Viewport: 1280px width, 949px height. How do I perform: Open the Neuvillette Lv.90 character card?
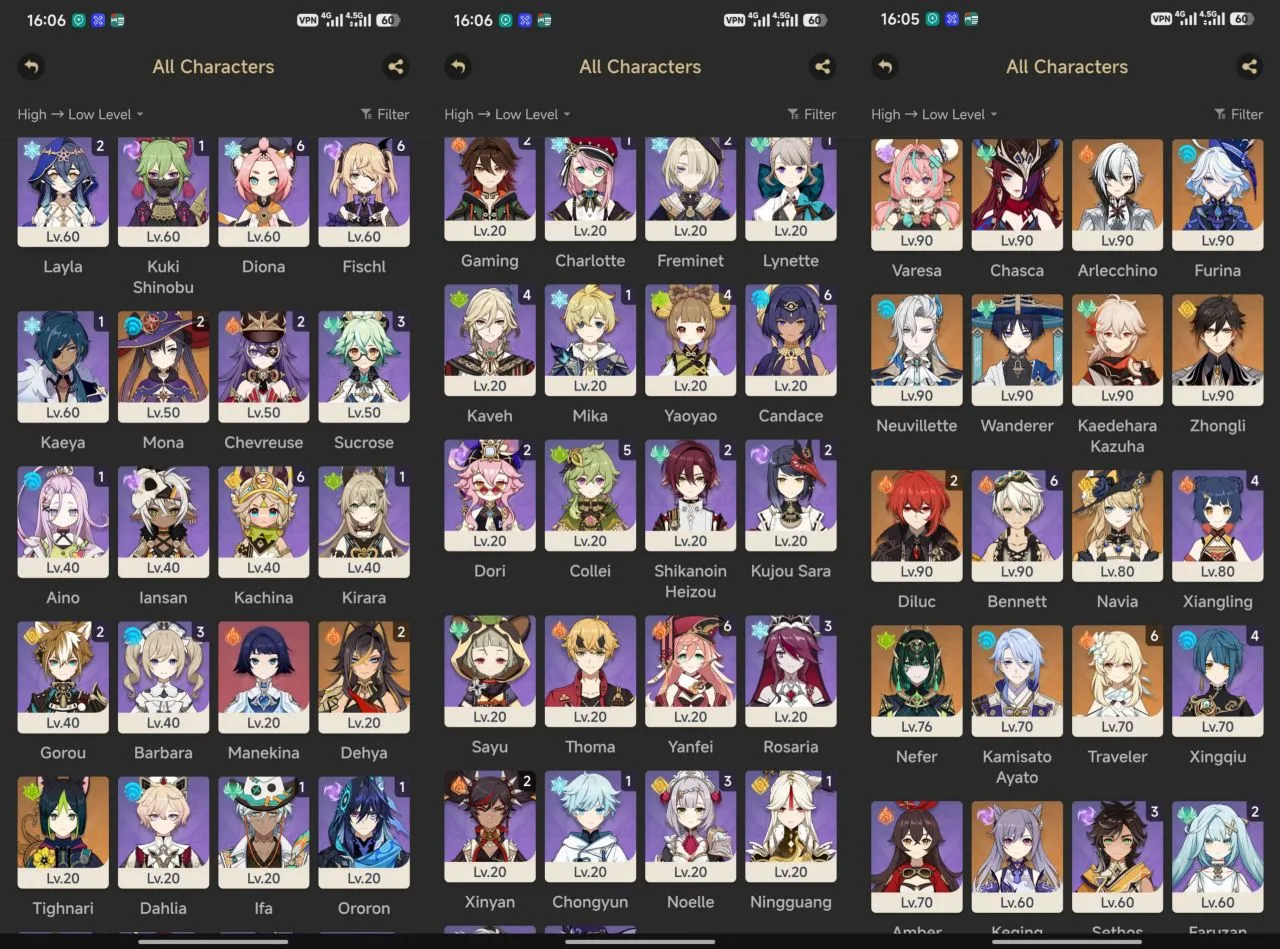click(916, 351)
